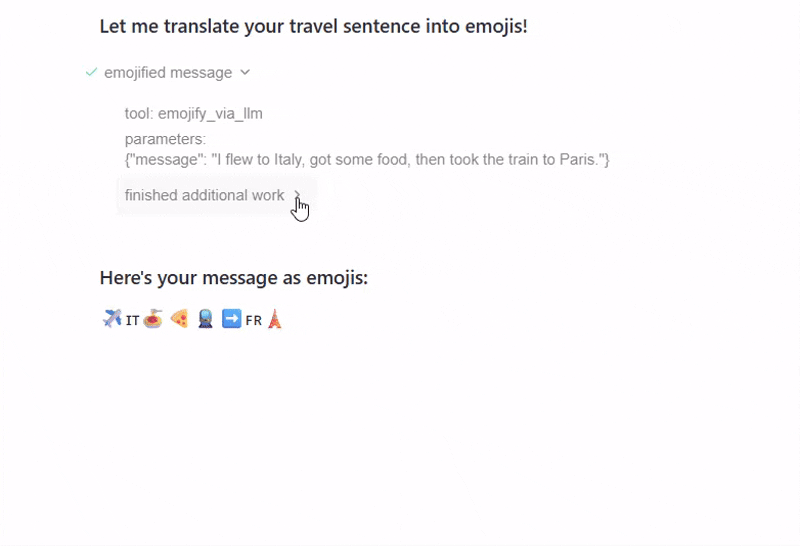The height and width of the screenshot is (546, 800).
Task: Click the pizza slice emoji
Action: 180,320
